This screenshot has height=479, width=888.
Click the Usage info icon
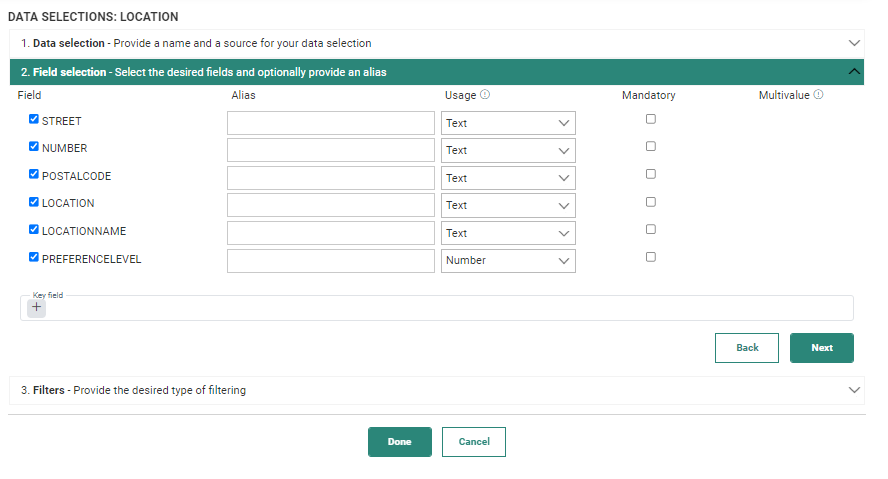tap(485, 96)
